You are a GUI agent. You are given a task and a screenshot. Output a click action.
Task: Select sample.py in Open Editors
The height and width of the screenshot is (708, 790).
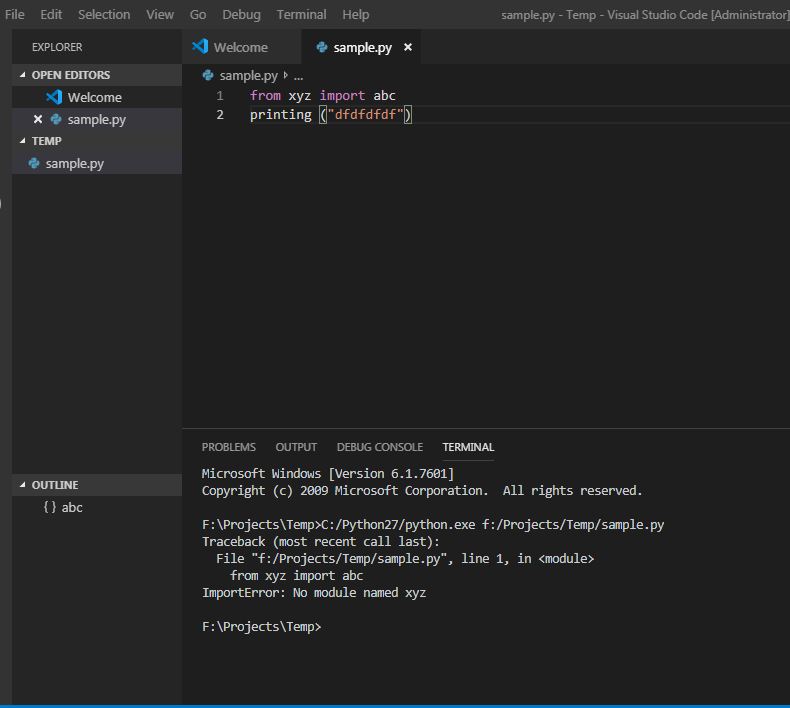(97, 119)
